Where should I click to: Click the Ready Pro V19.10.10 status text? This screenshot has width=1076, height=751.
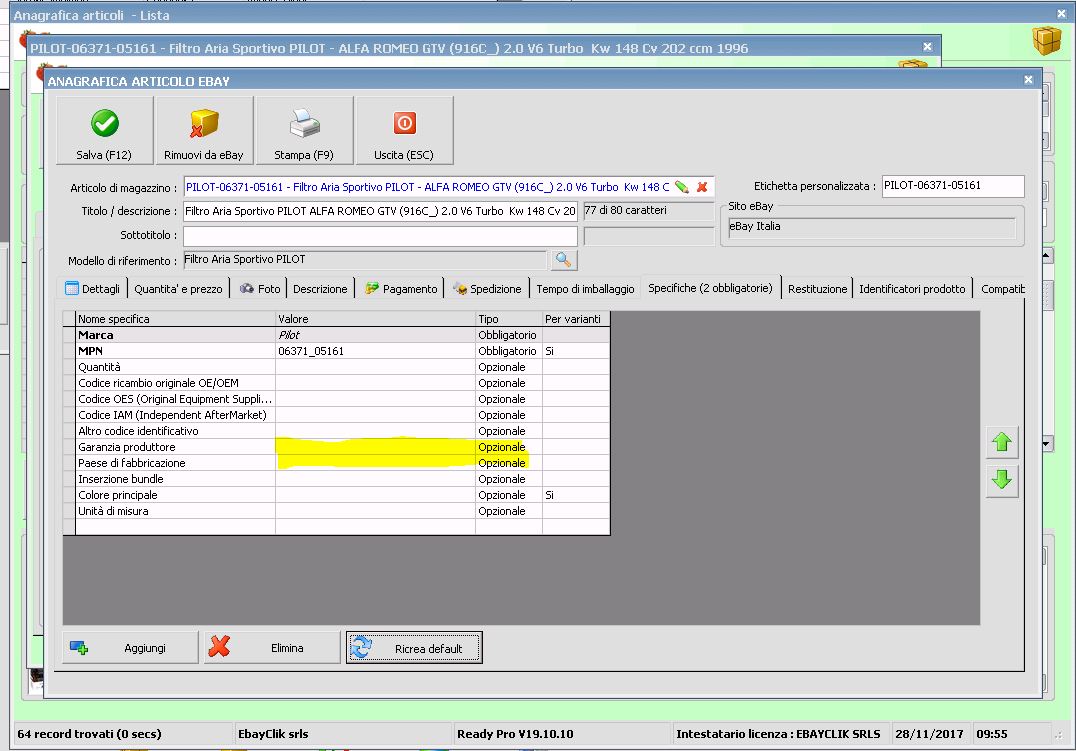[x=515, y=734]
